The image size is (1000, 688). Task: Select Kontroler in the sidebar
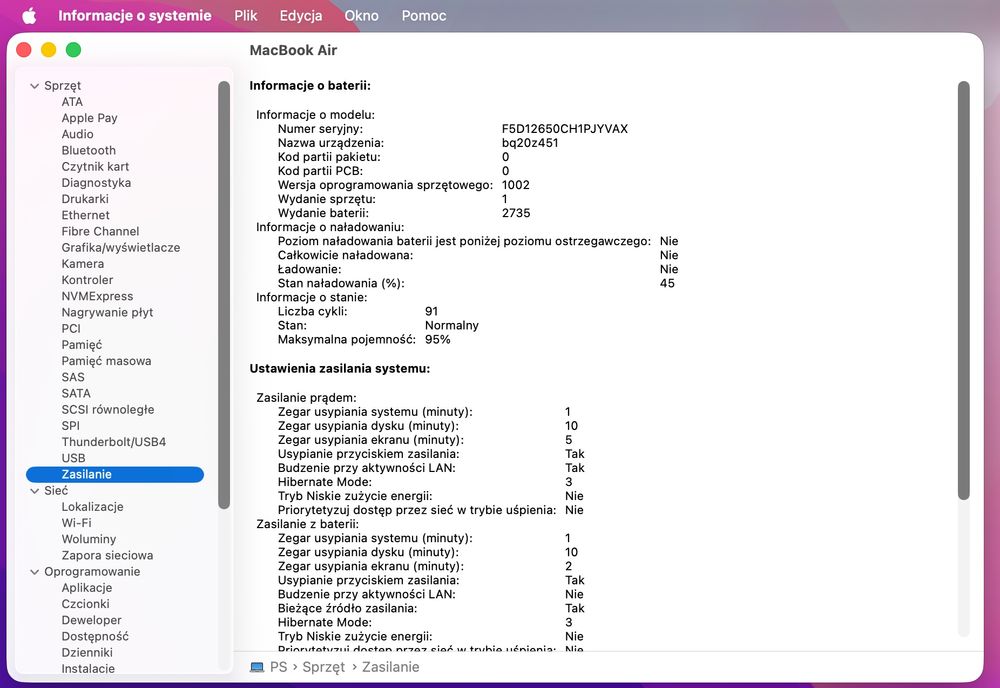click(x=87, y=280)
